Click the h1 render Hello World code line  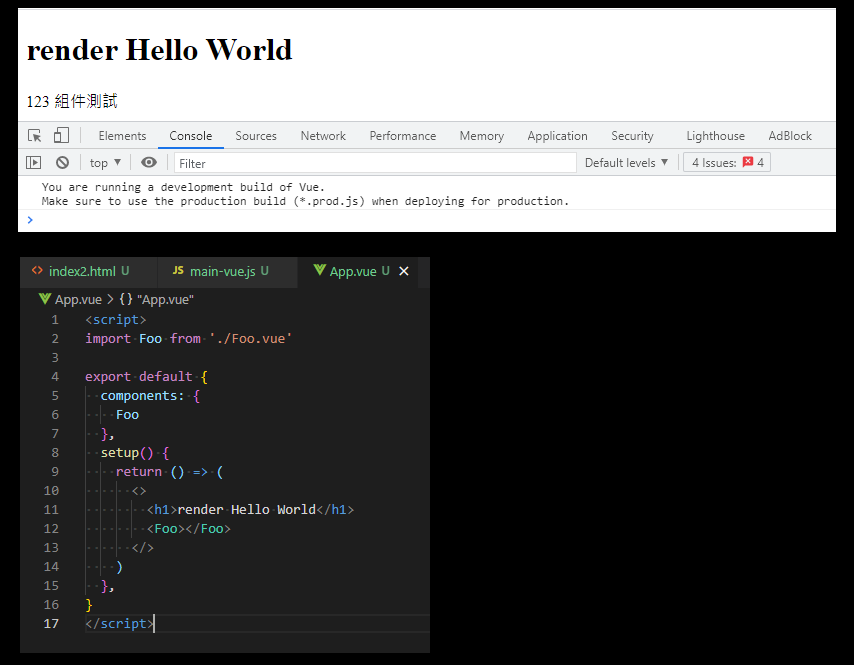pyautogui.click(x=251, y=510)
